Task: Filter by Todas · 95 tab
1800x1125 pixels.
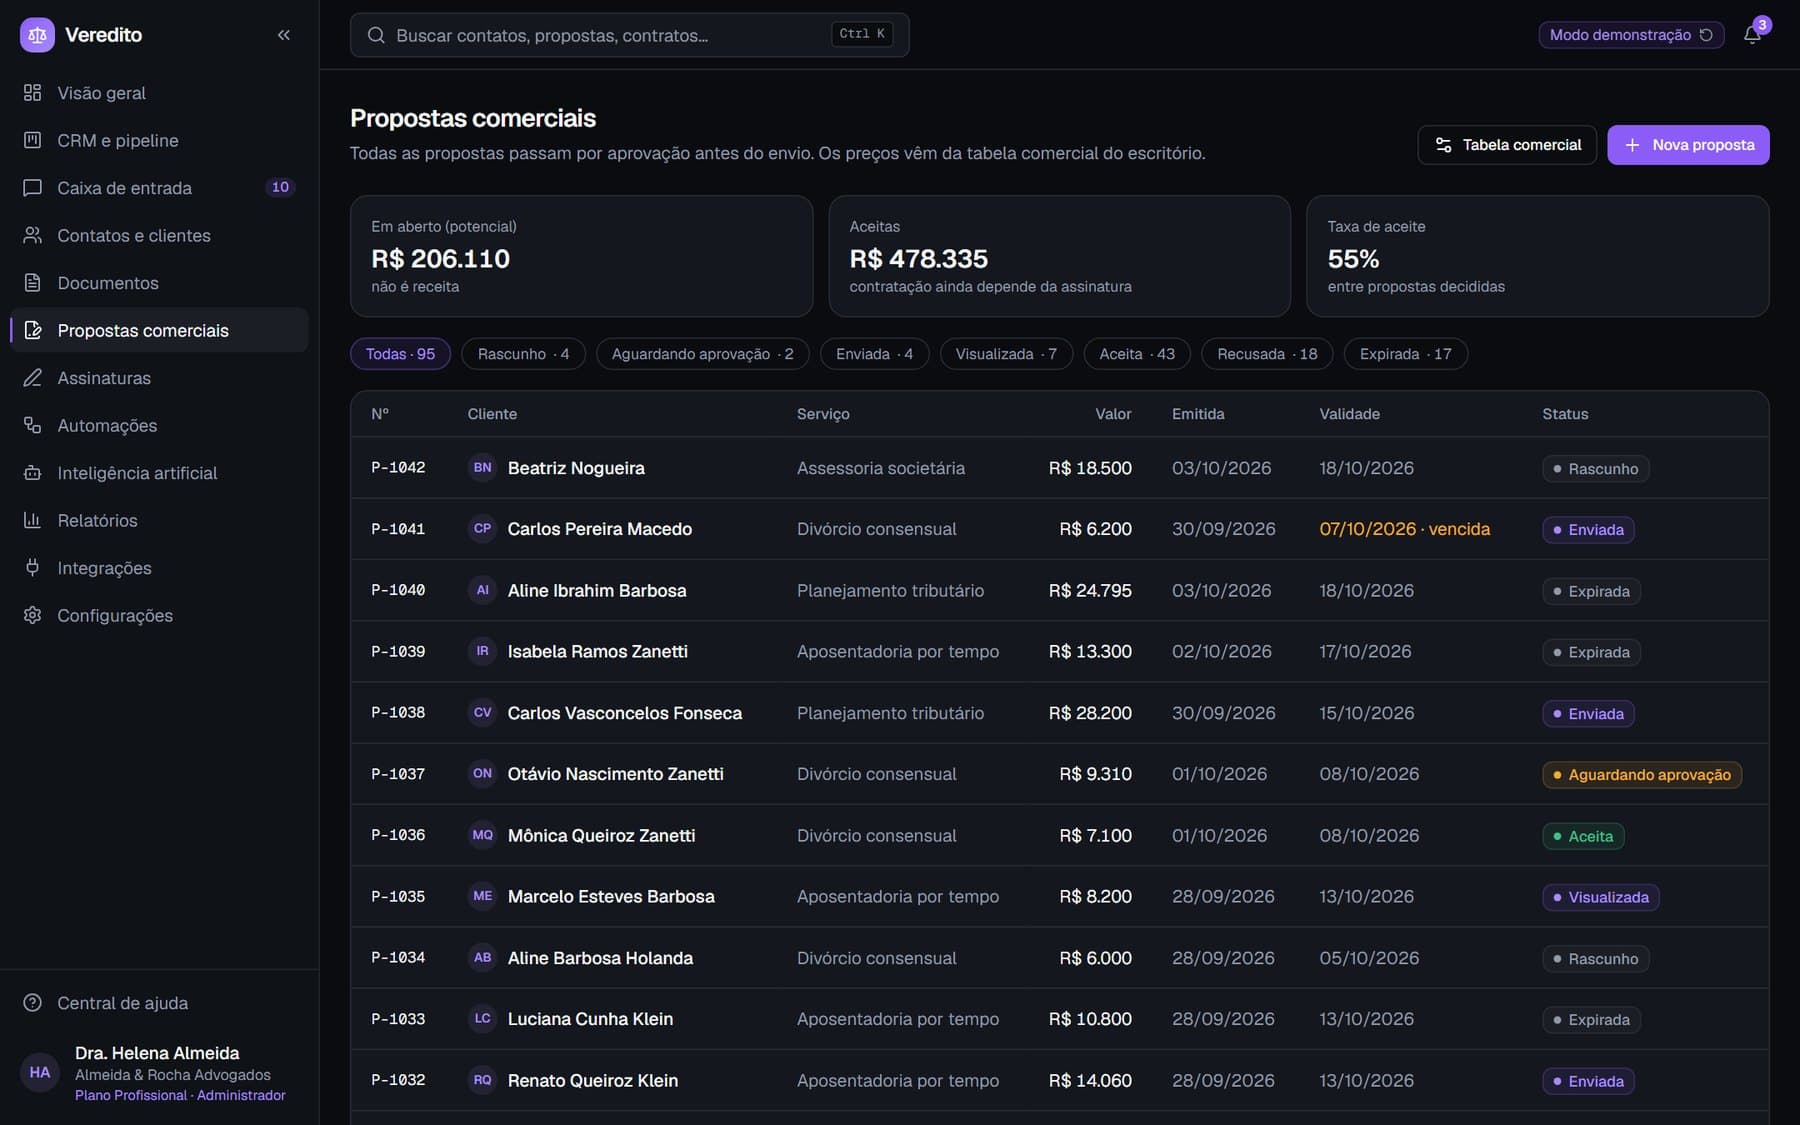Action: 400,354
